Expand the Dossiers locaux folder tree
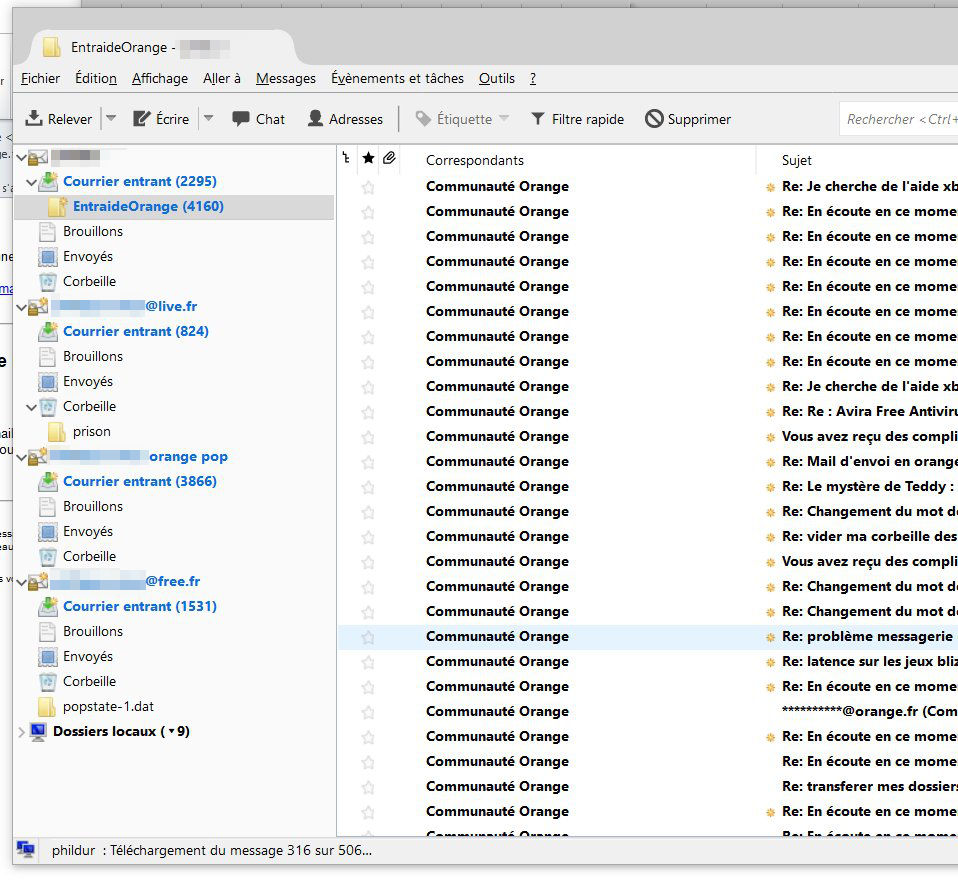Screen dimensions: 958x883 22,732
